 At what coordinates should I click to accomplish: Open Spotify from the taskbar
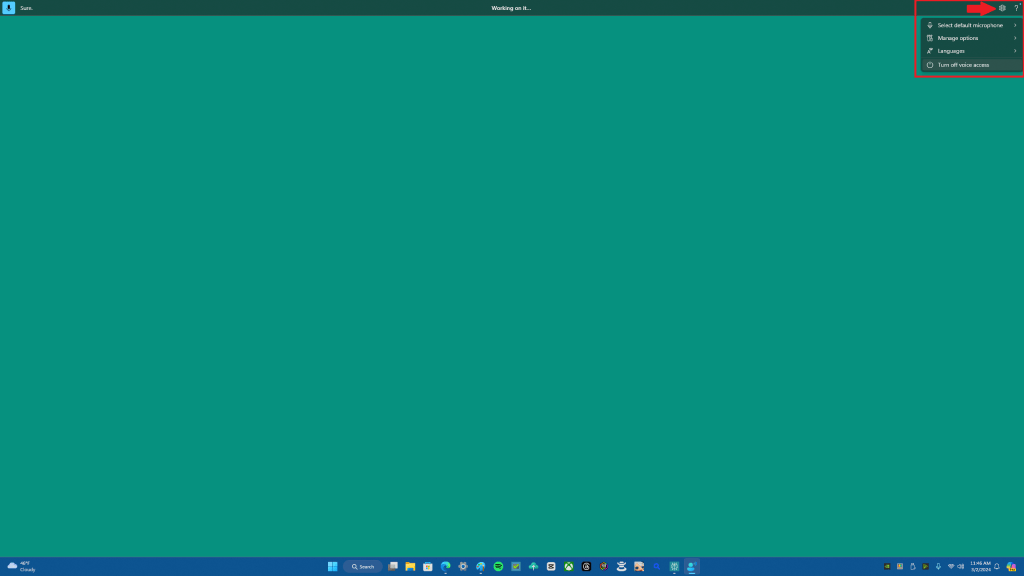pyautogui.click(x=498, y=566)
